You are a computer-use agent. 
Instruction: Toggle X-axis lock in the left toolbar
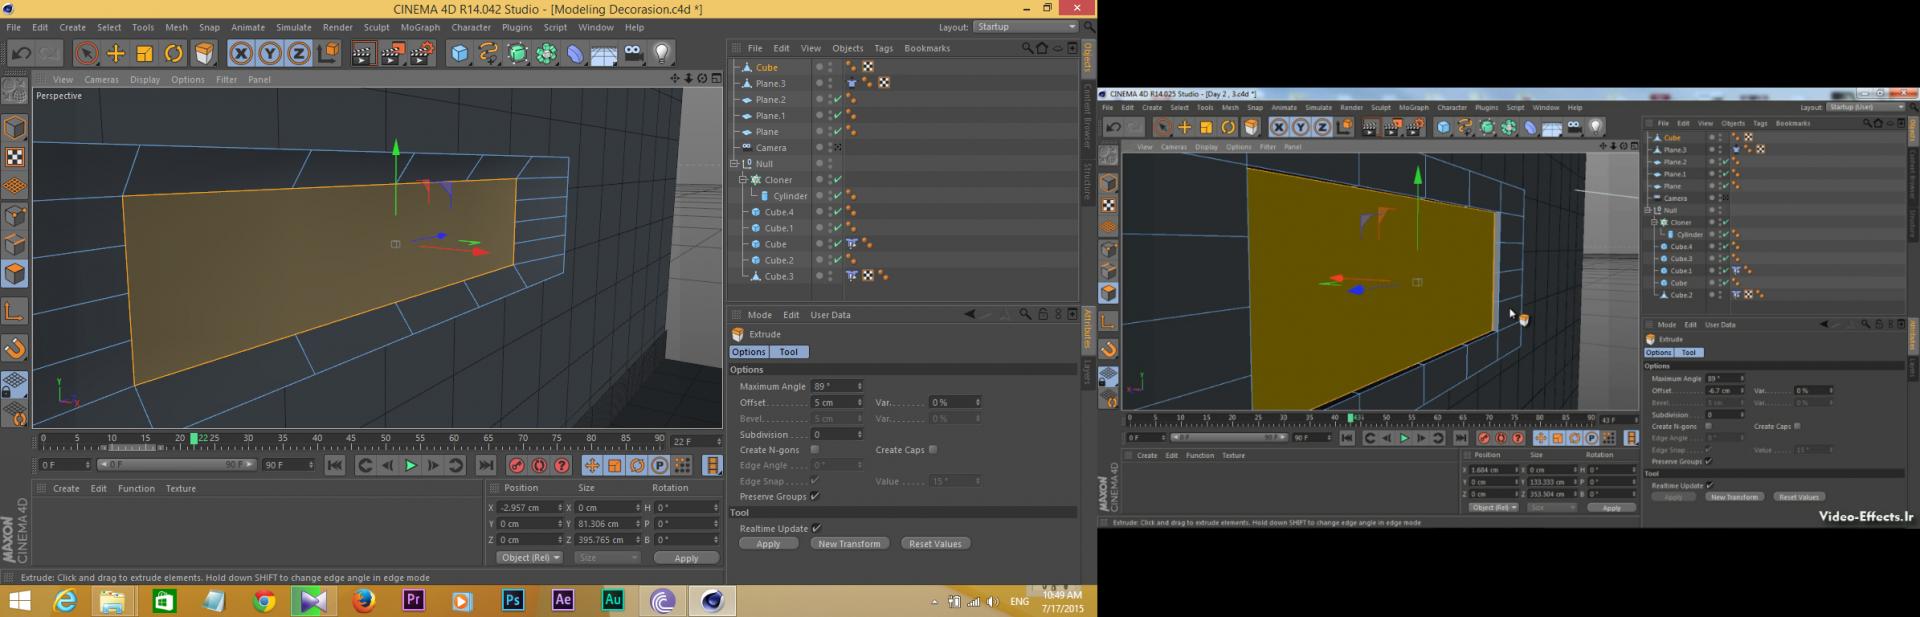241,53
